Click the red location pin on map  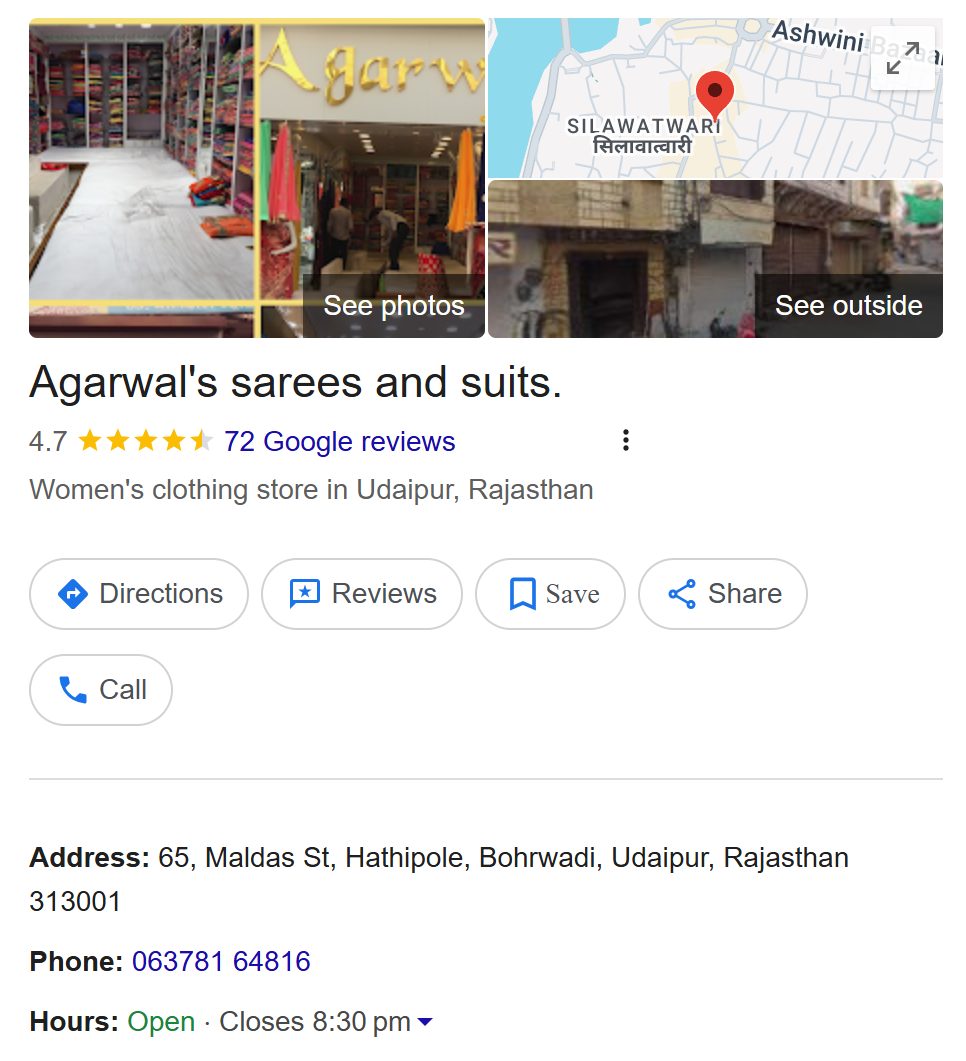tap(714, 95)
